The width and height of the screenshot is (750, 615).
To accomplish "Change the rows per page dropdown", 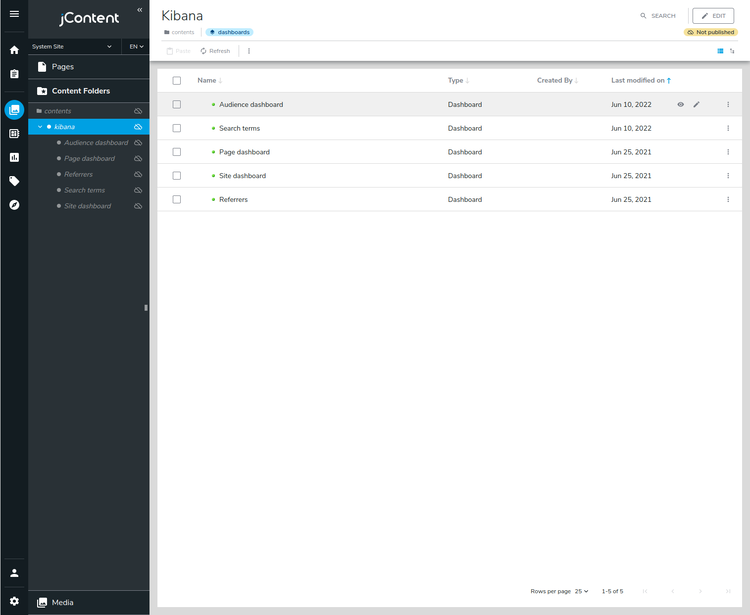I will [582, 591].
